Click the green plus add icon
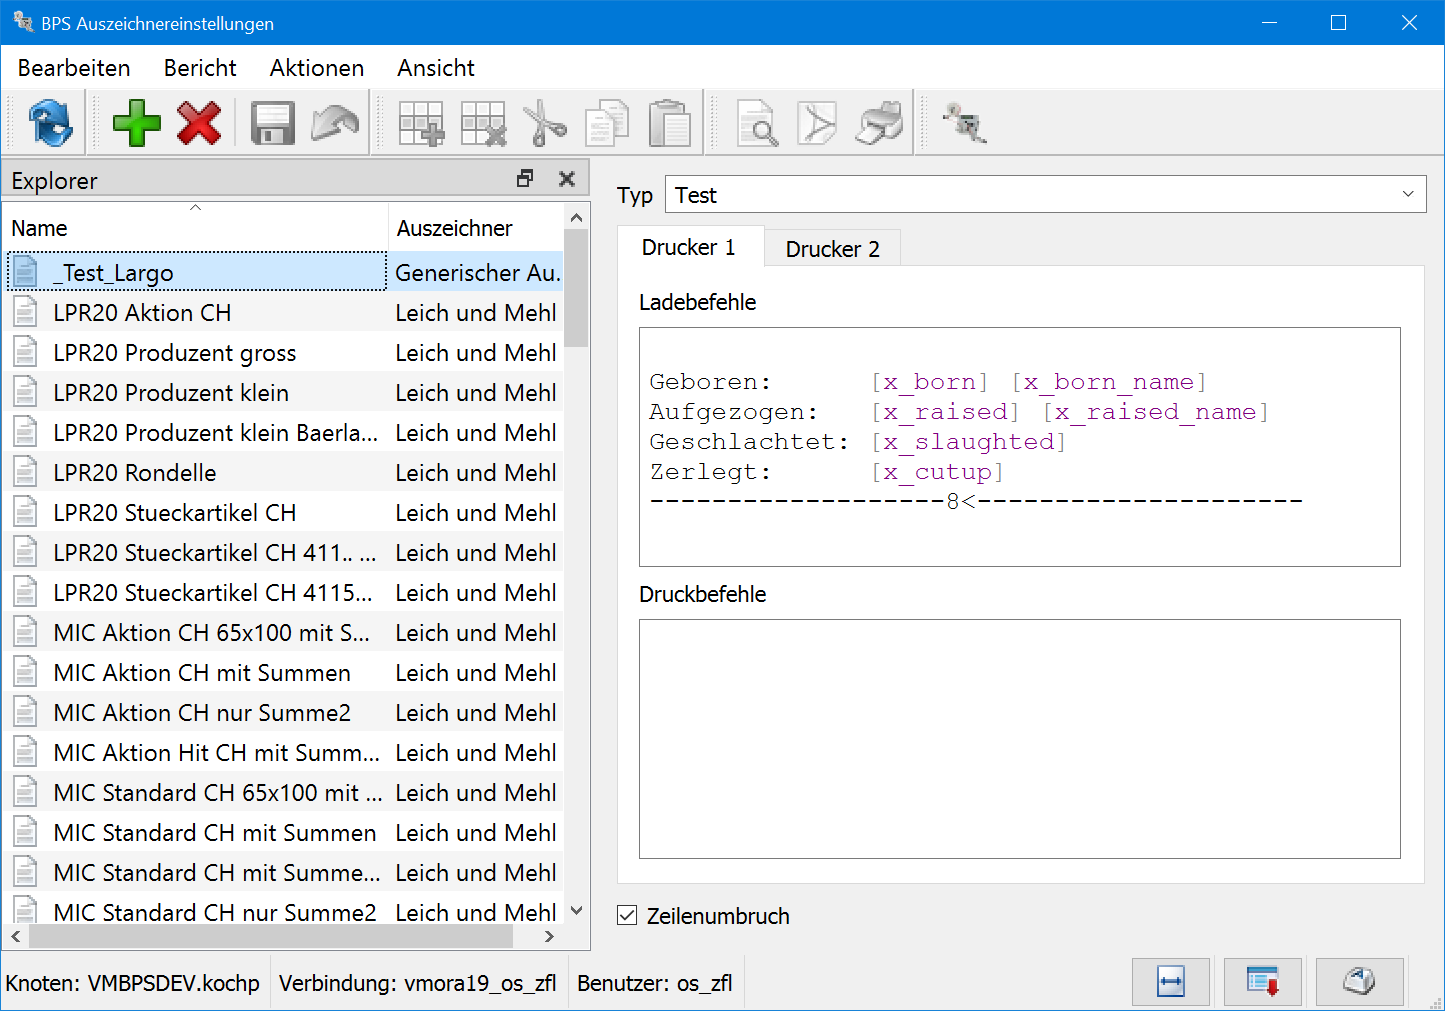 137,124
